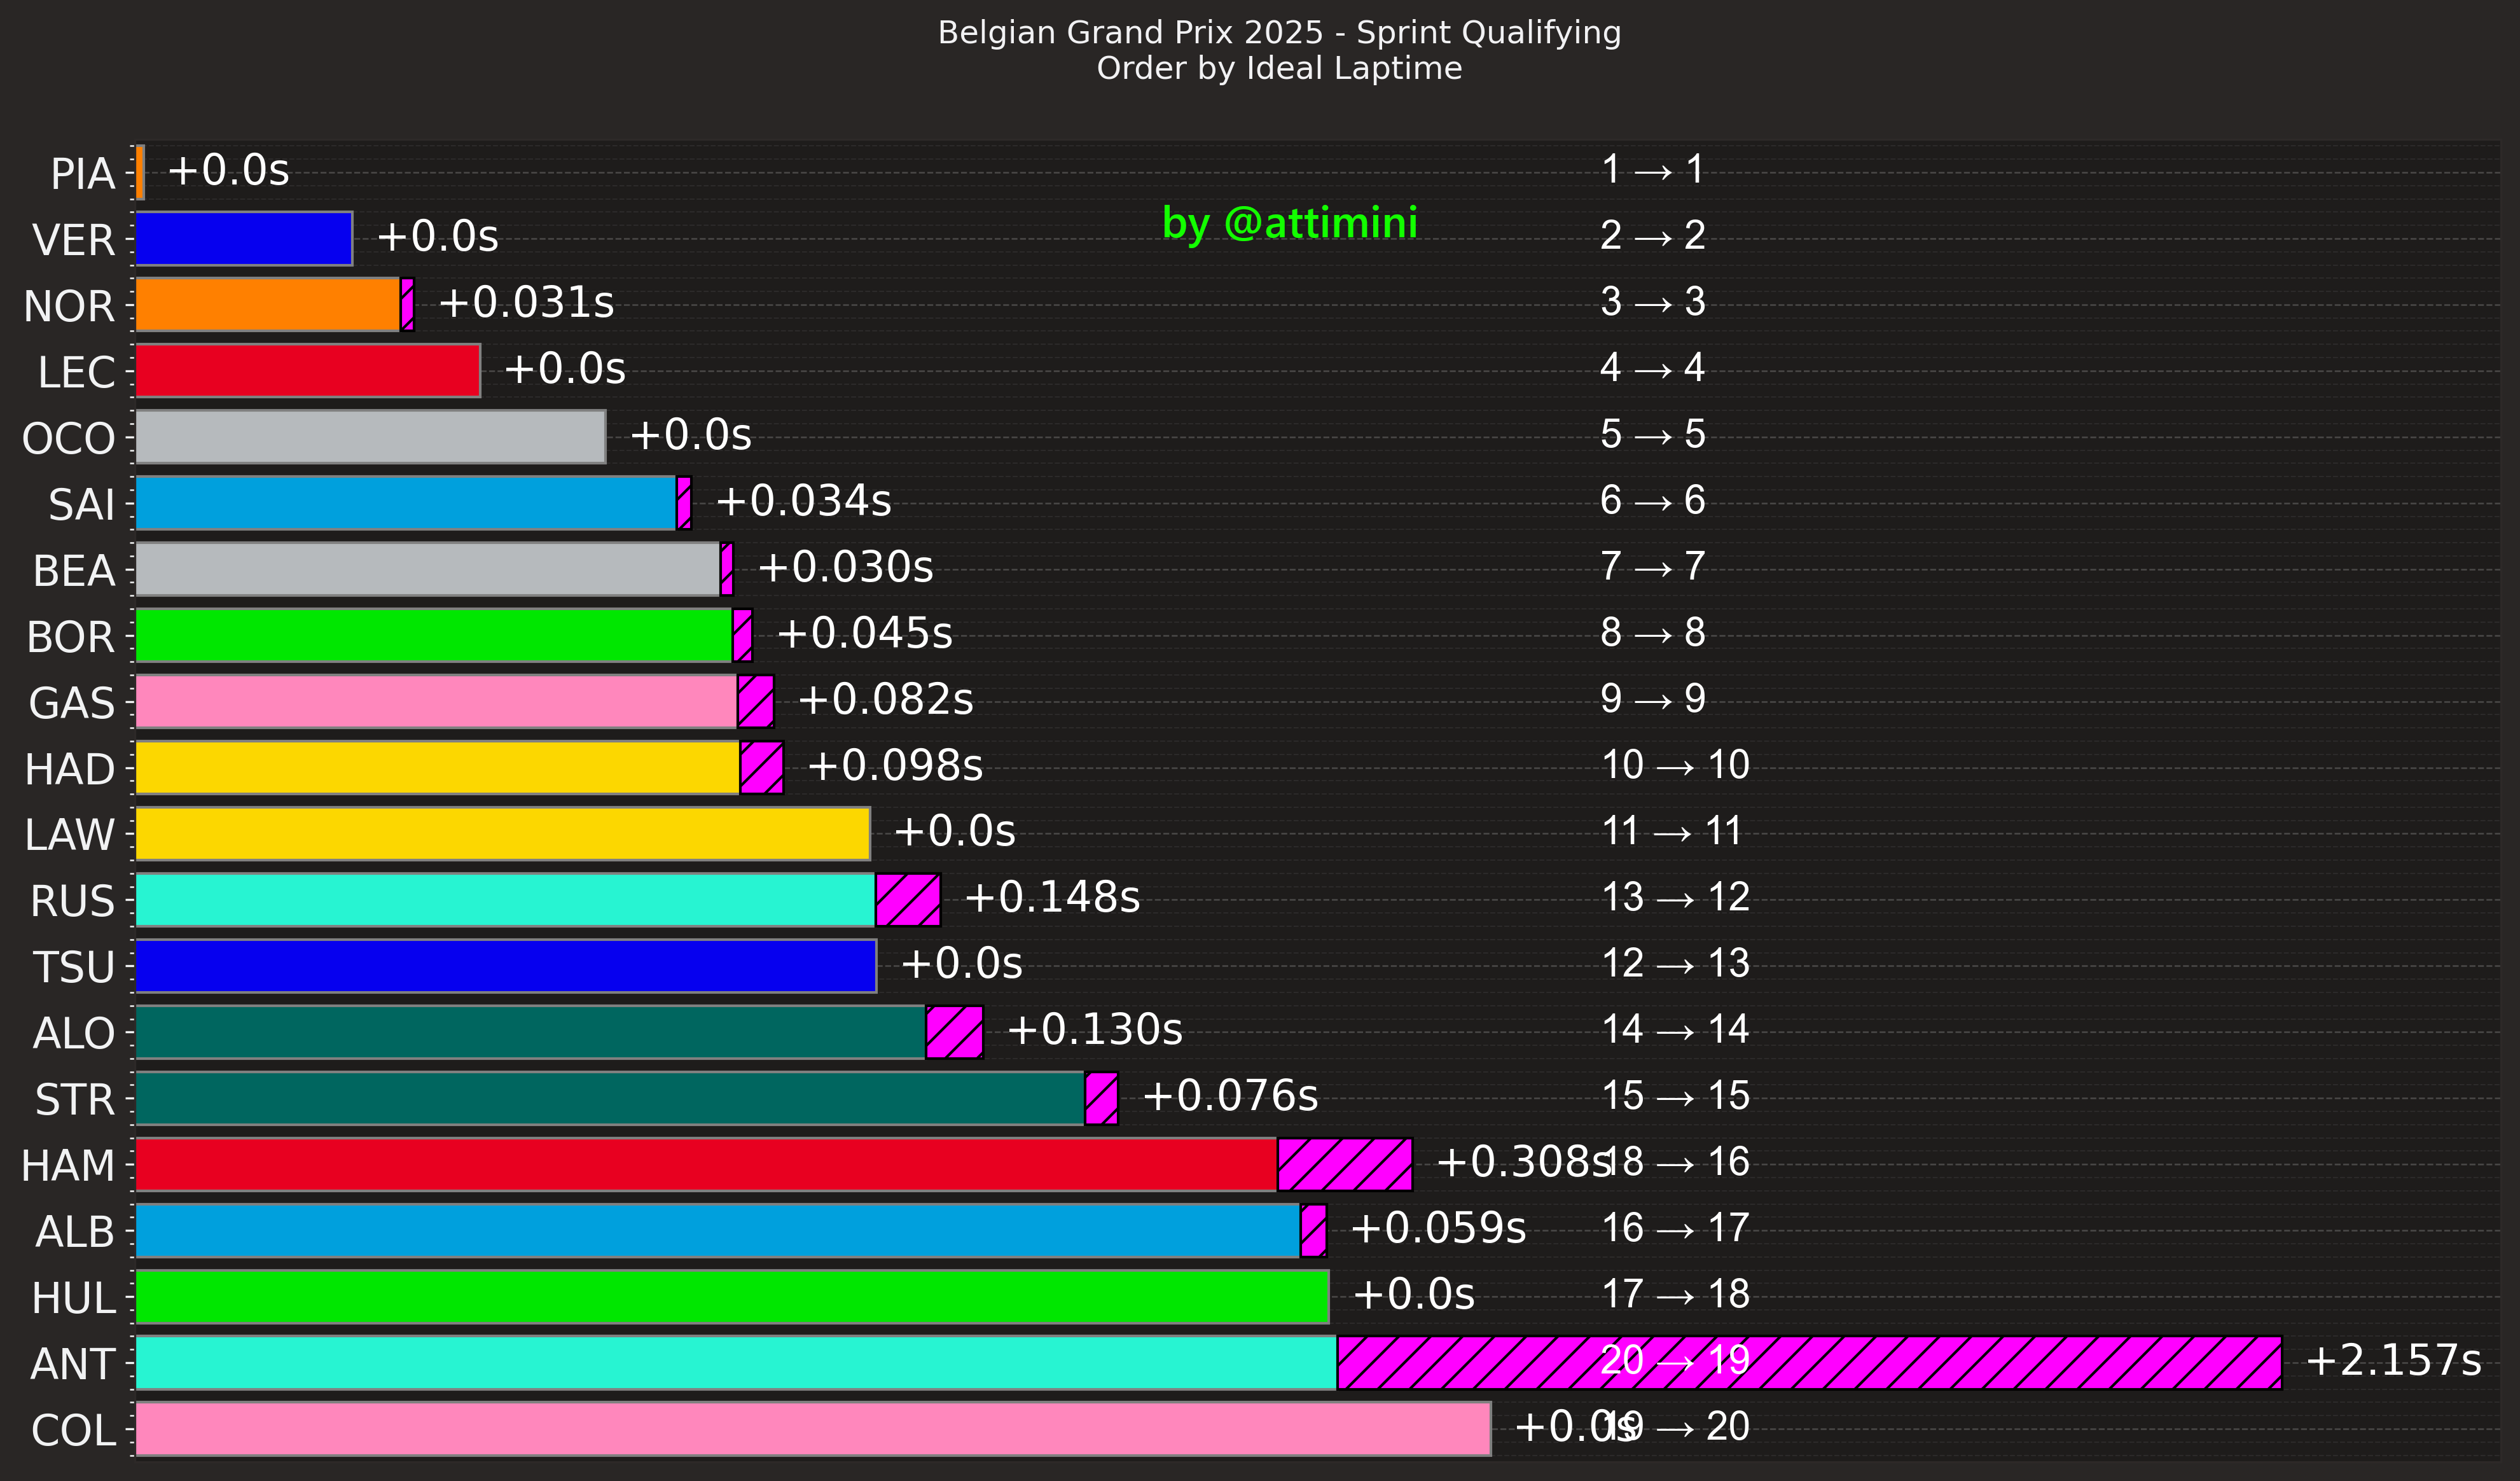The width and height of the screenshot is (2520, 1481).
Task: Click the pink COL bar
Action: point(812,1429)
